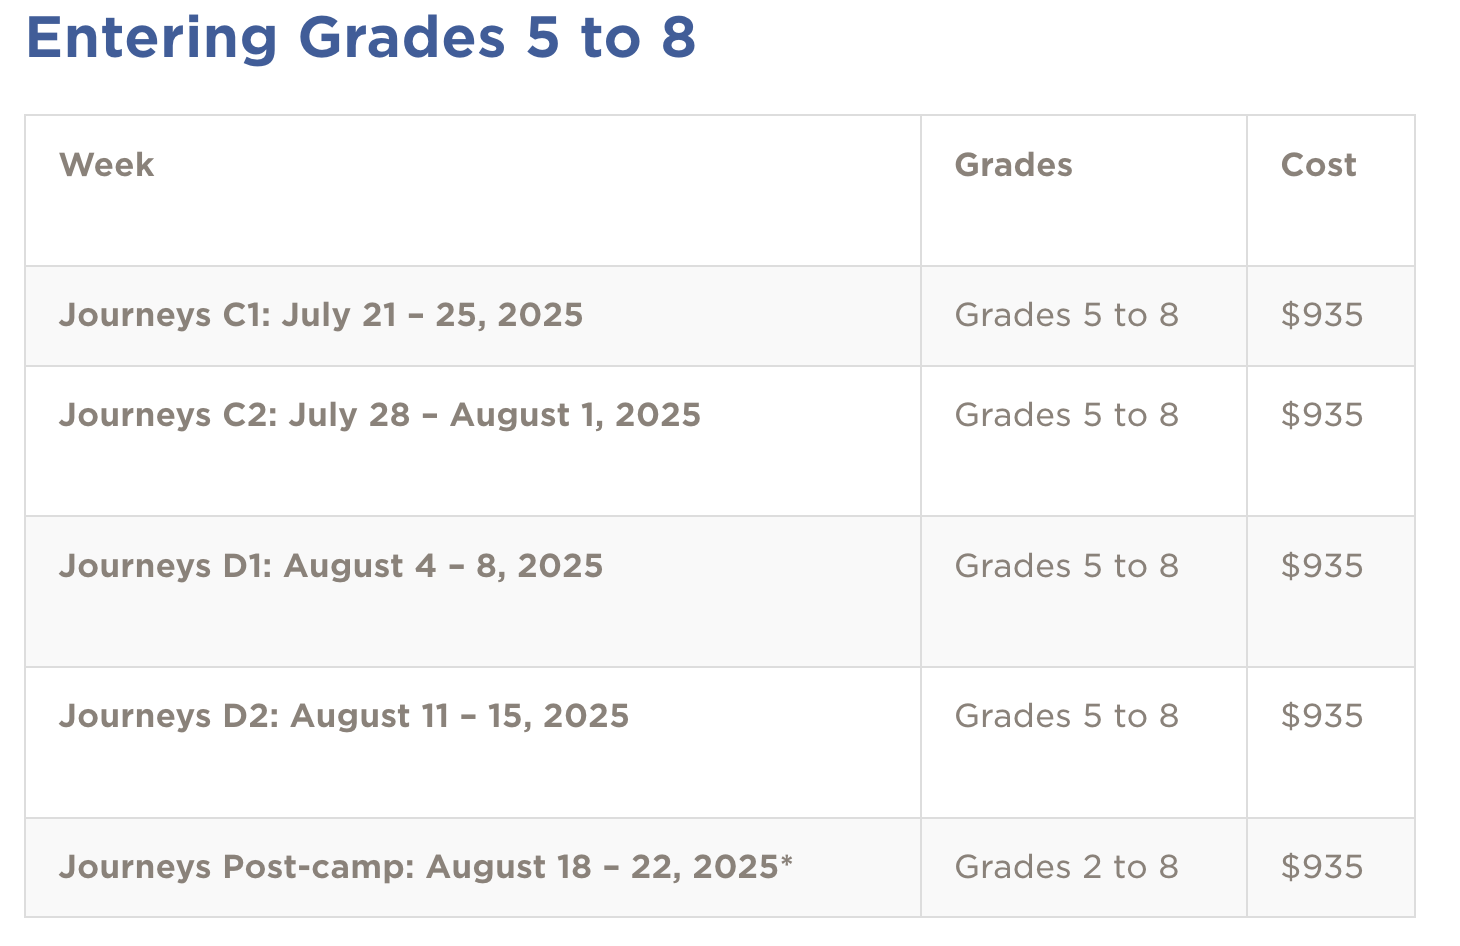The width and height of the screenshot is (1460, 946).
Task: Click 'Grades 2 to 8' in Post-camp row
Action: tap(1066, 866)
